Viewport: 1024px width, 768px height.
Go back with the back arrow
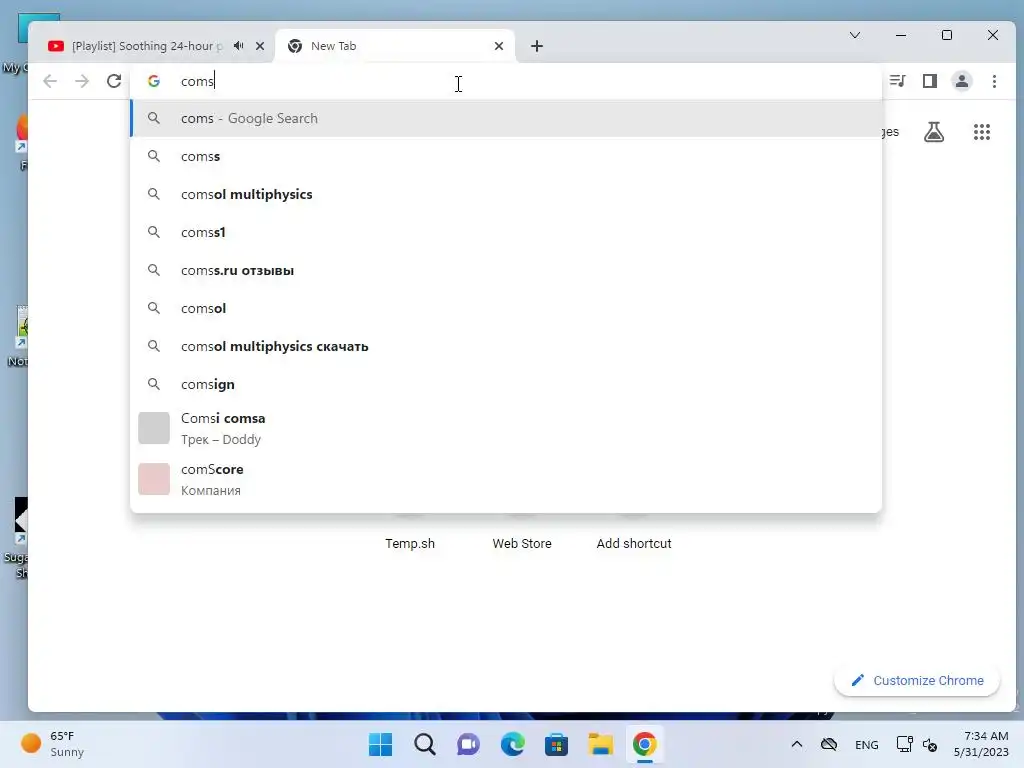[x=50, y=81]
